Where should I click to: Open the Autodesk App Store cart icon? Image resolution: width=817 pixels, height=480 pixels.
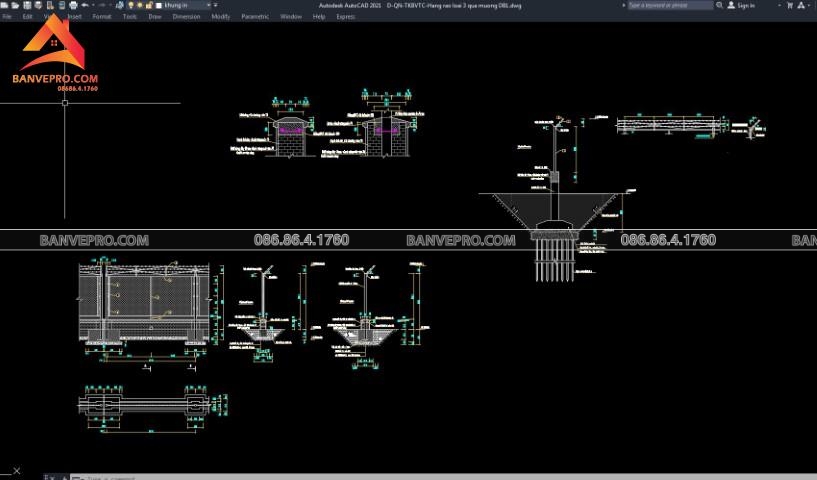pos(790,5)
